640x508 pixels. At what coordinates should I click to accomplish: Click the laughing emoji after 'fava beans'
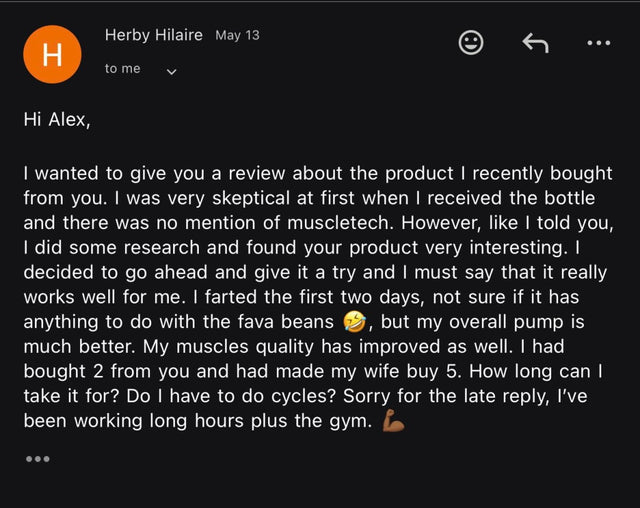click(354, 322)
